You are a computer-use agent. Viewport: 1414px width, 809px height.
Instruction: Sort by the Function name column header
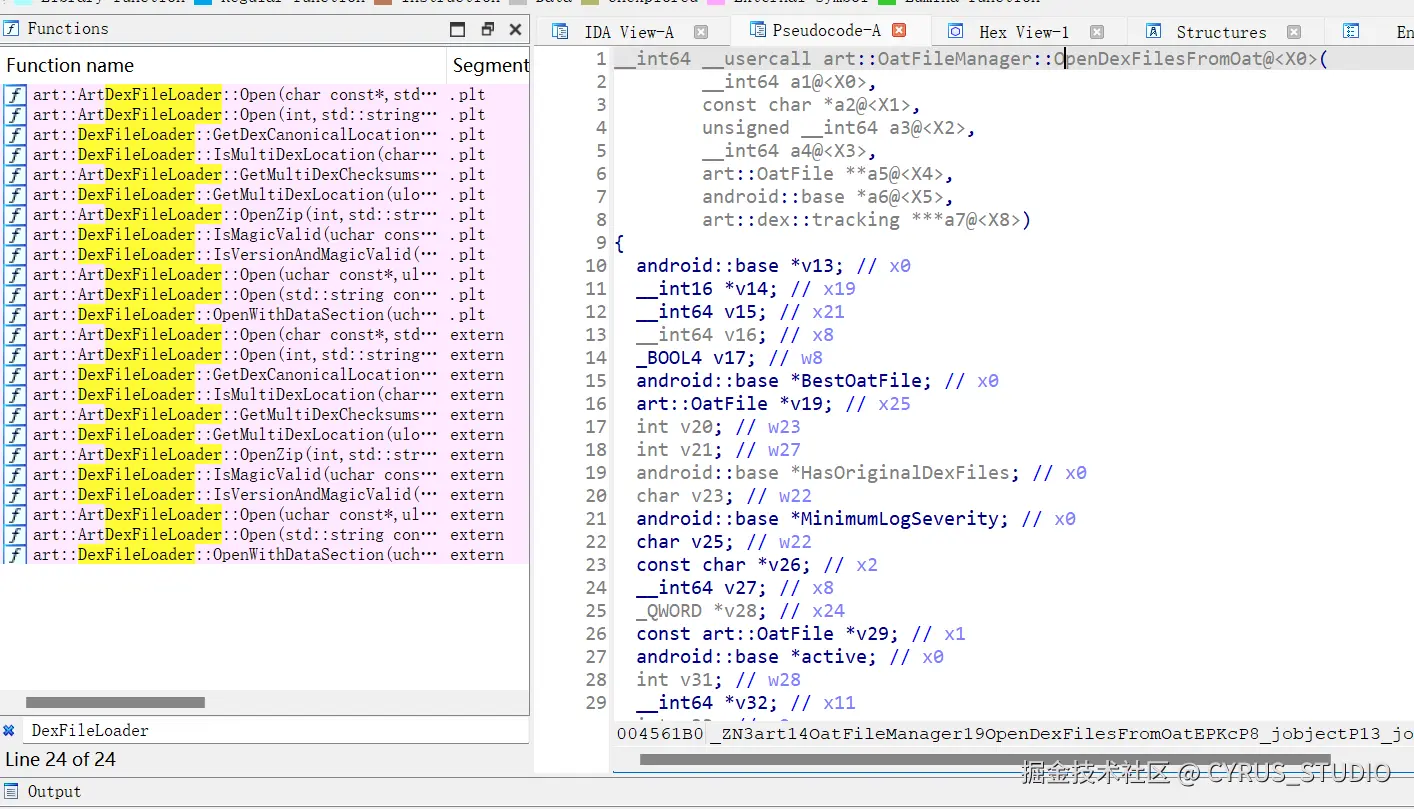[x=223, y=65]
